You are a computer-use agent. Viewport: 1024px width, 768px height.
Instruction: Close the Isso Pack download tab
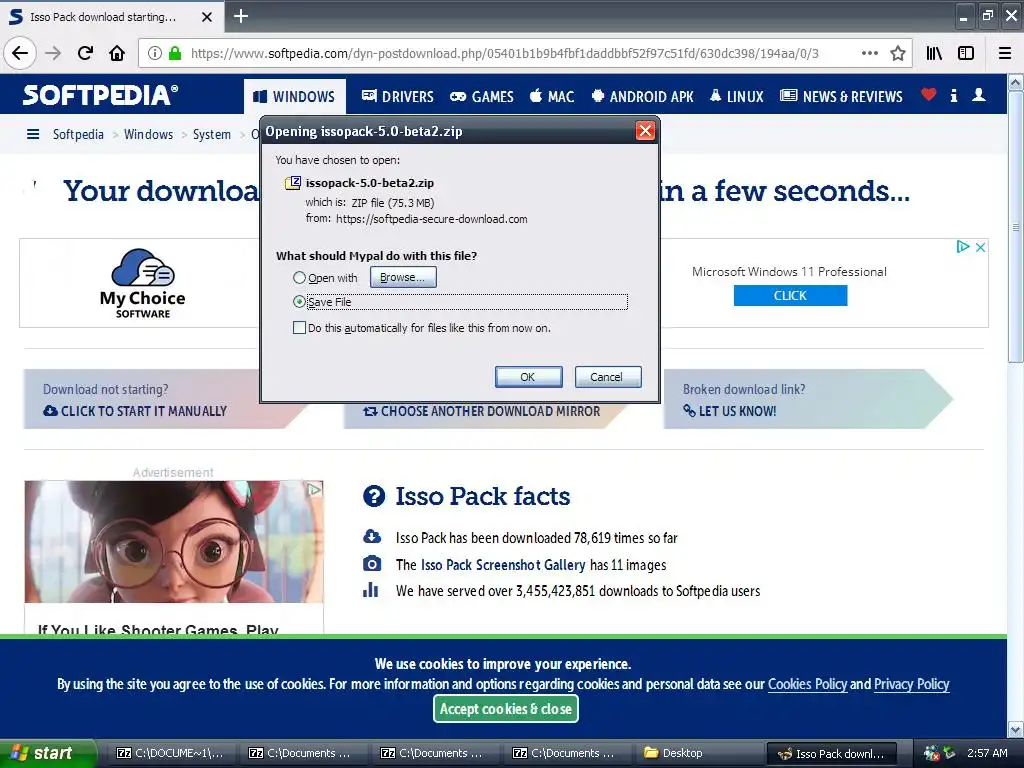tap(207, 17)
